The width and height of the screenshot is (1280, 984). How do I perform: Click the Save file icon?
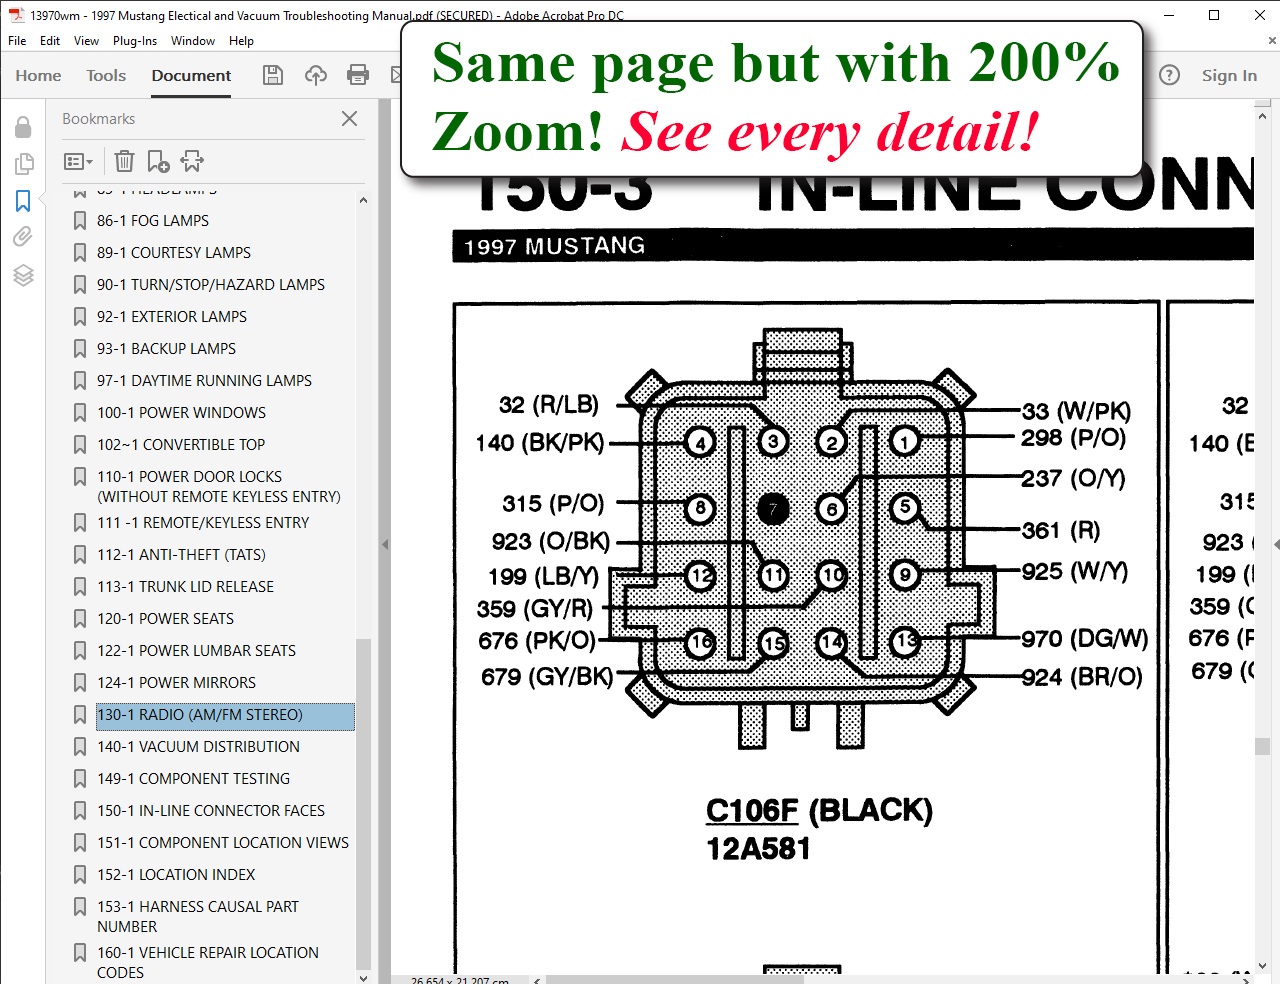[273, 75]
